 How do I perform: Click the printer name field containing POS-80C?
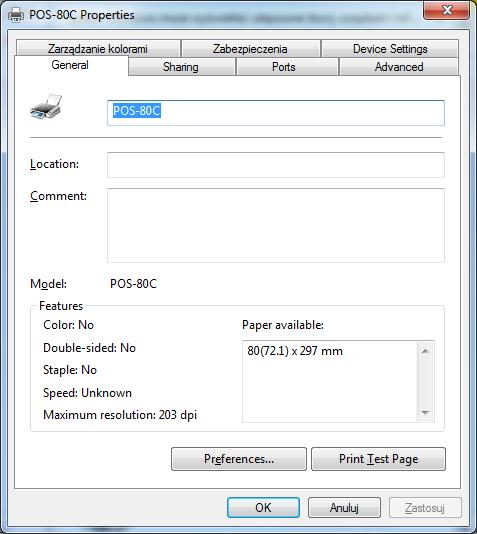click(x=276, y=113)
